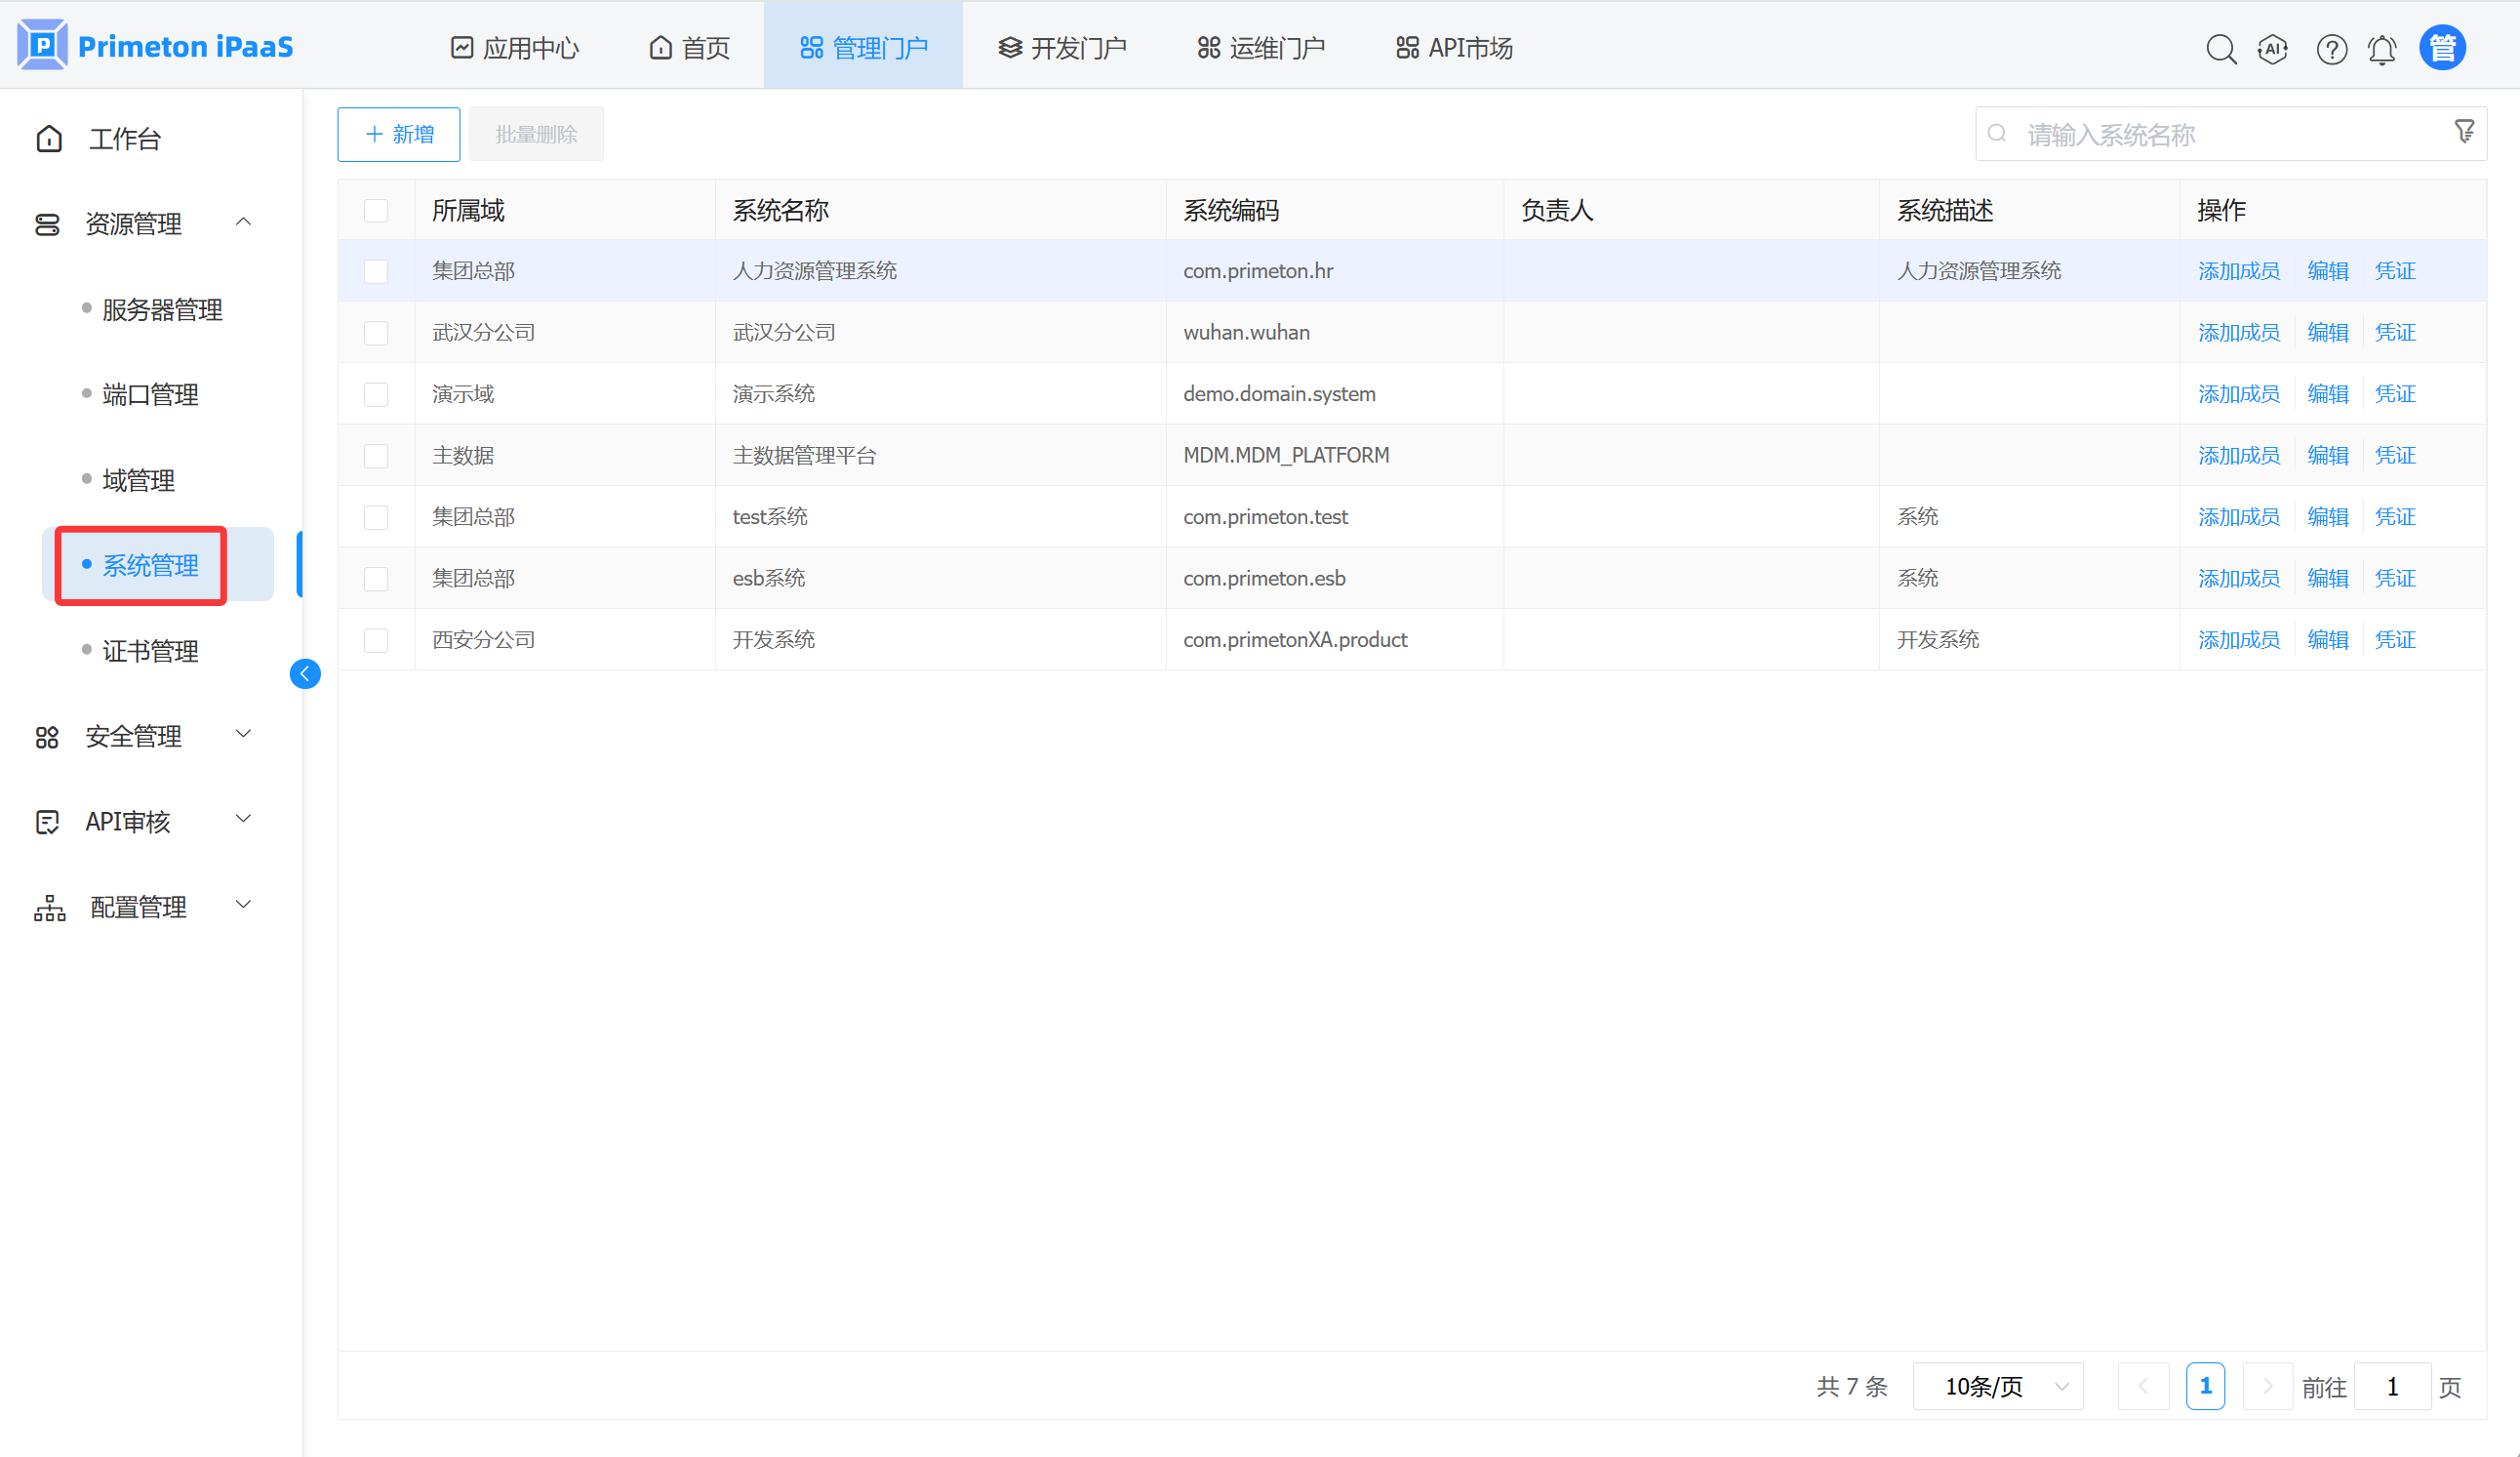Click the help question mark icon
The height and width of the screenshot is (1457, 2520).
click(2331, 48)
